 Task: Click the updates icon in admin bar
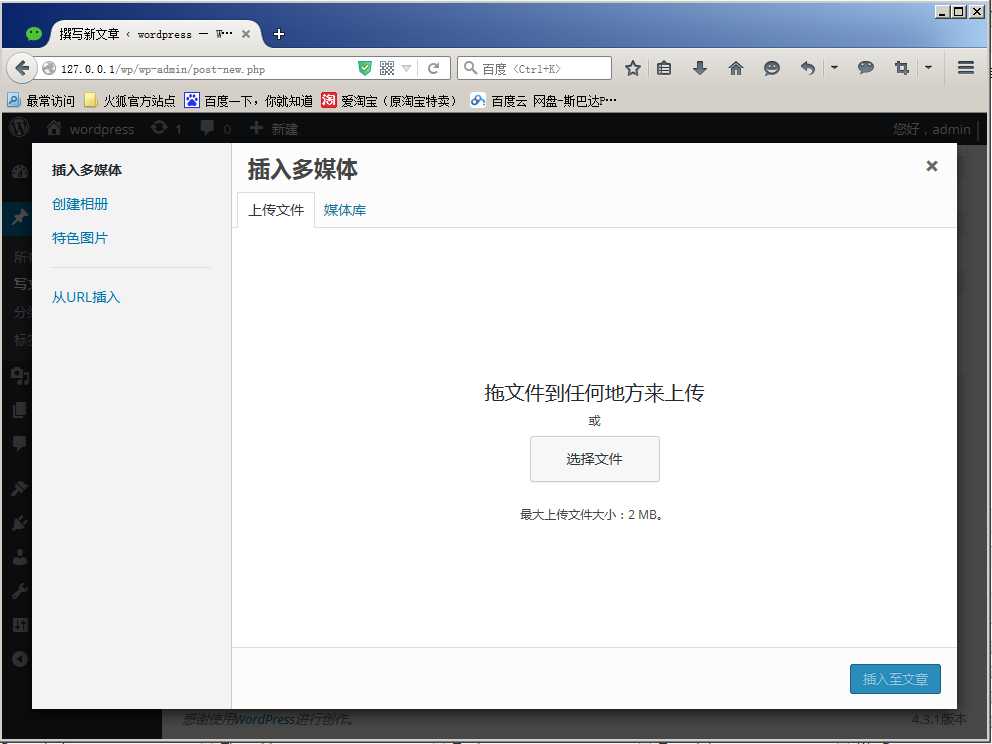point(166,129)
